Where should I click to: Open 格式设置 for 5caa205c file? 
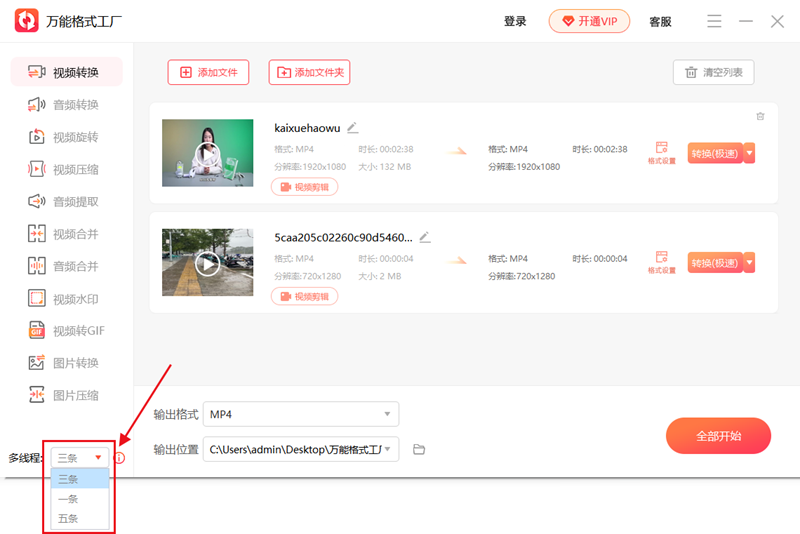(x=662, y=263)
